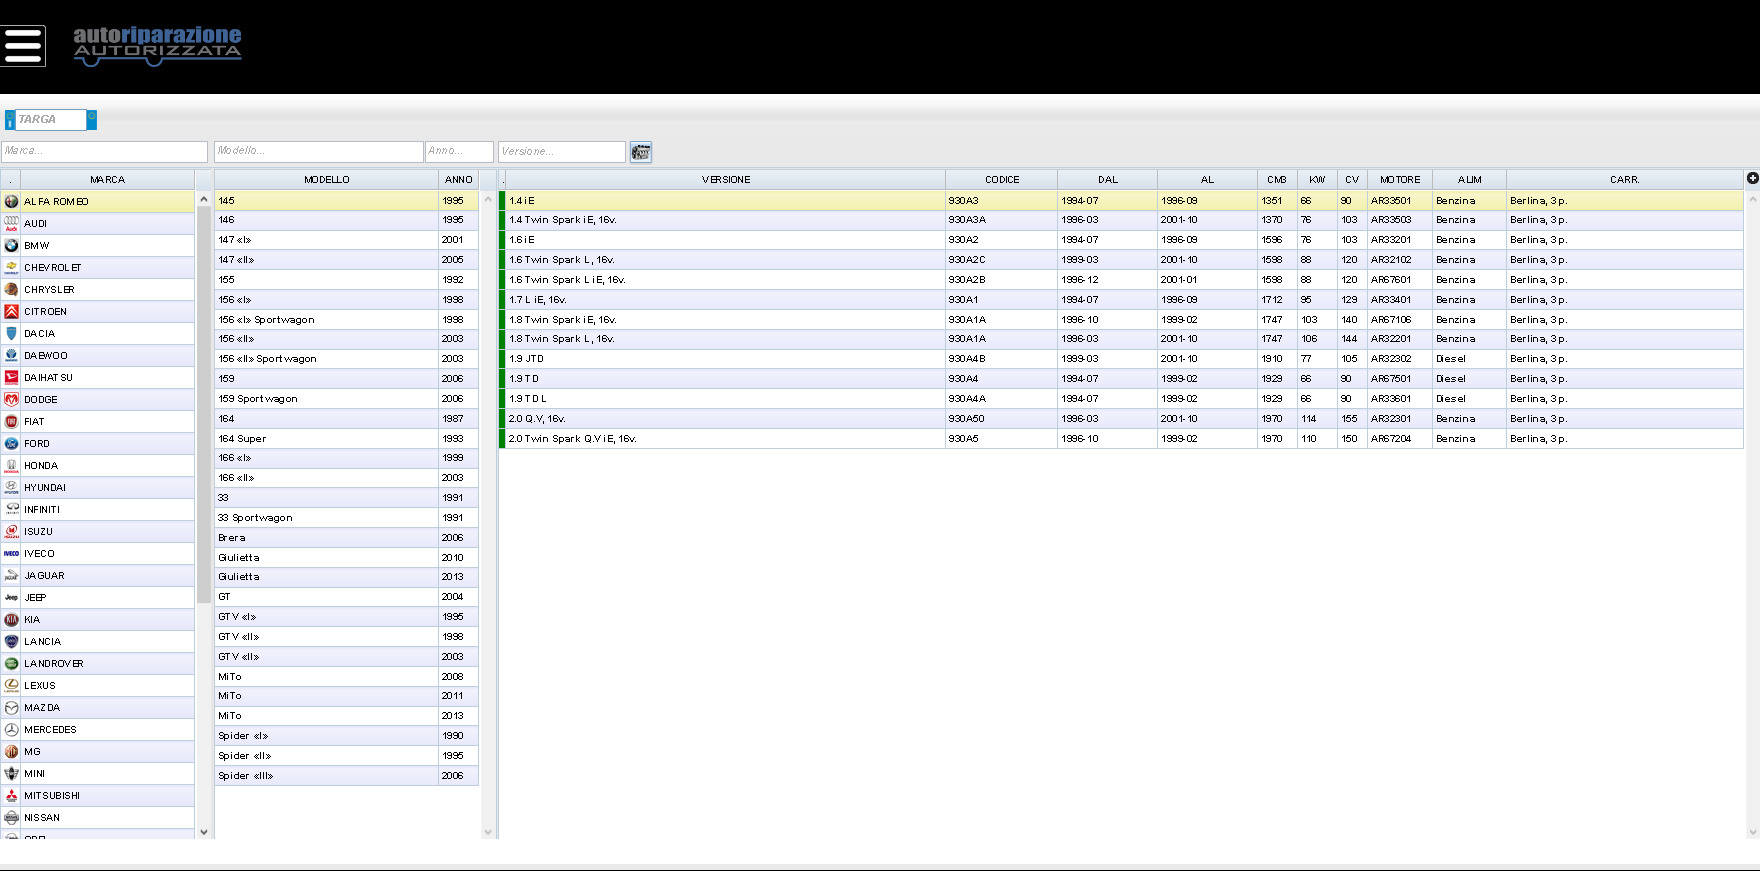Select model Brera
The image size is (1760, 871).
(347, 538)
